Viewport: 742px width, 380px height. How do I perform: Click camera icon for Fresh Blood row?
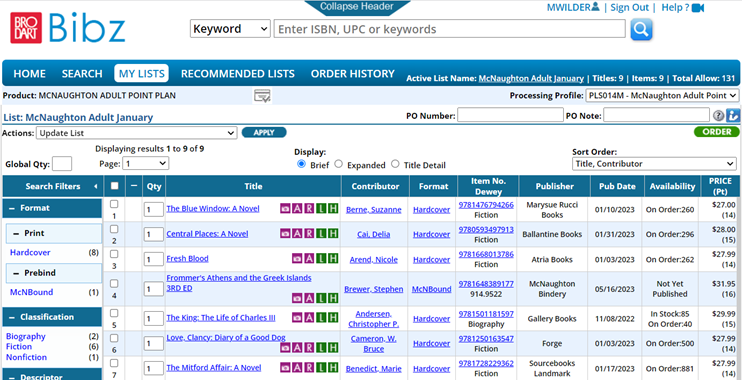click(x=297, y=258)
